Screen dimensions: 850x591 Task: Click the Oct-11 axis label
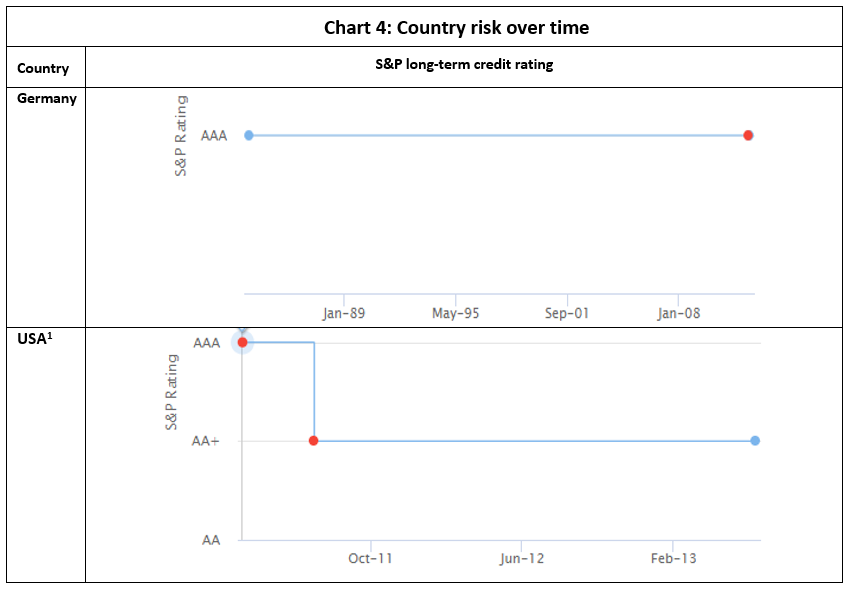click(369, 558)
